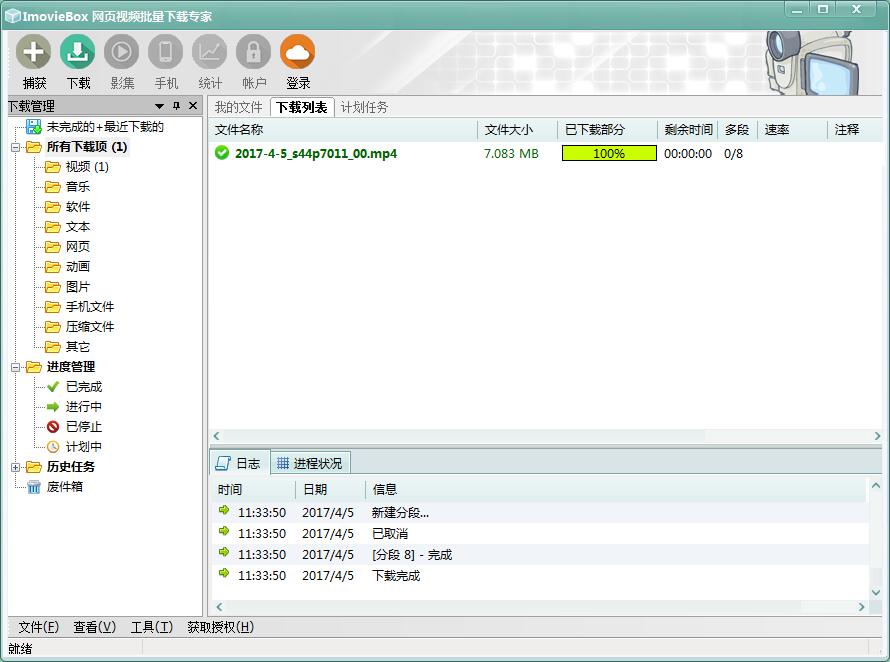Click the 影集 album play icon

point(122,52)
